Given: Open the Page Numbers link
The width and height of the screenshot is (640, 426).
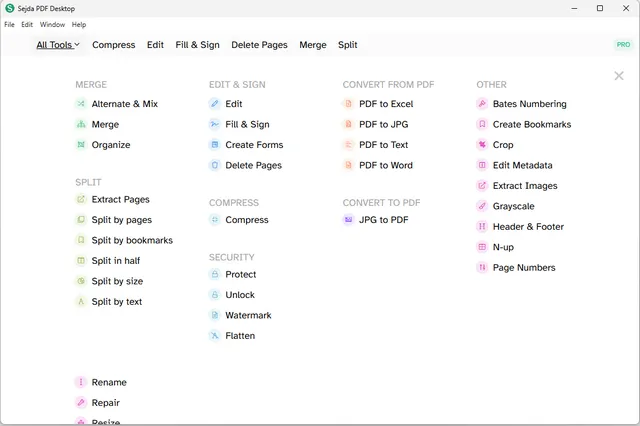Looking at the screenshot, I should click(524, 268).
